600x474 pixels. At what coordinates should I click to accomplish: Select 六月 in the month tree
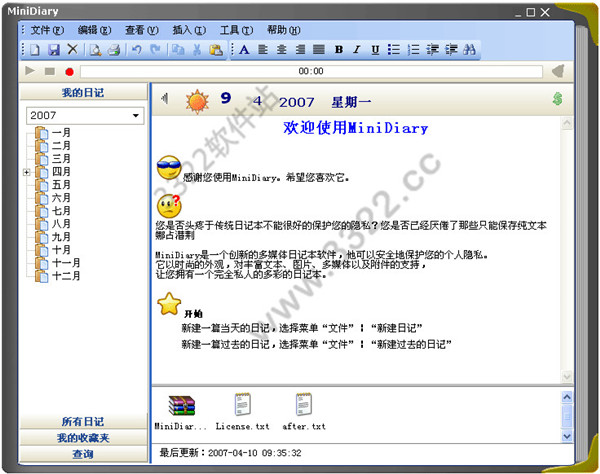(61, 198)
